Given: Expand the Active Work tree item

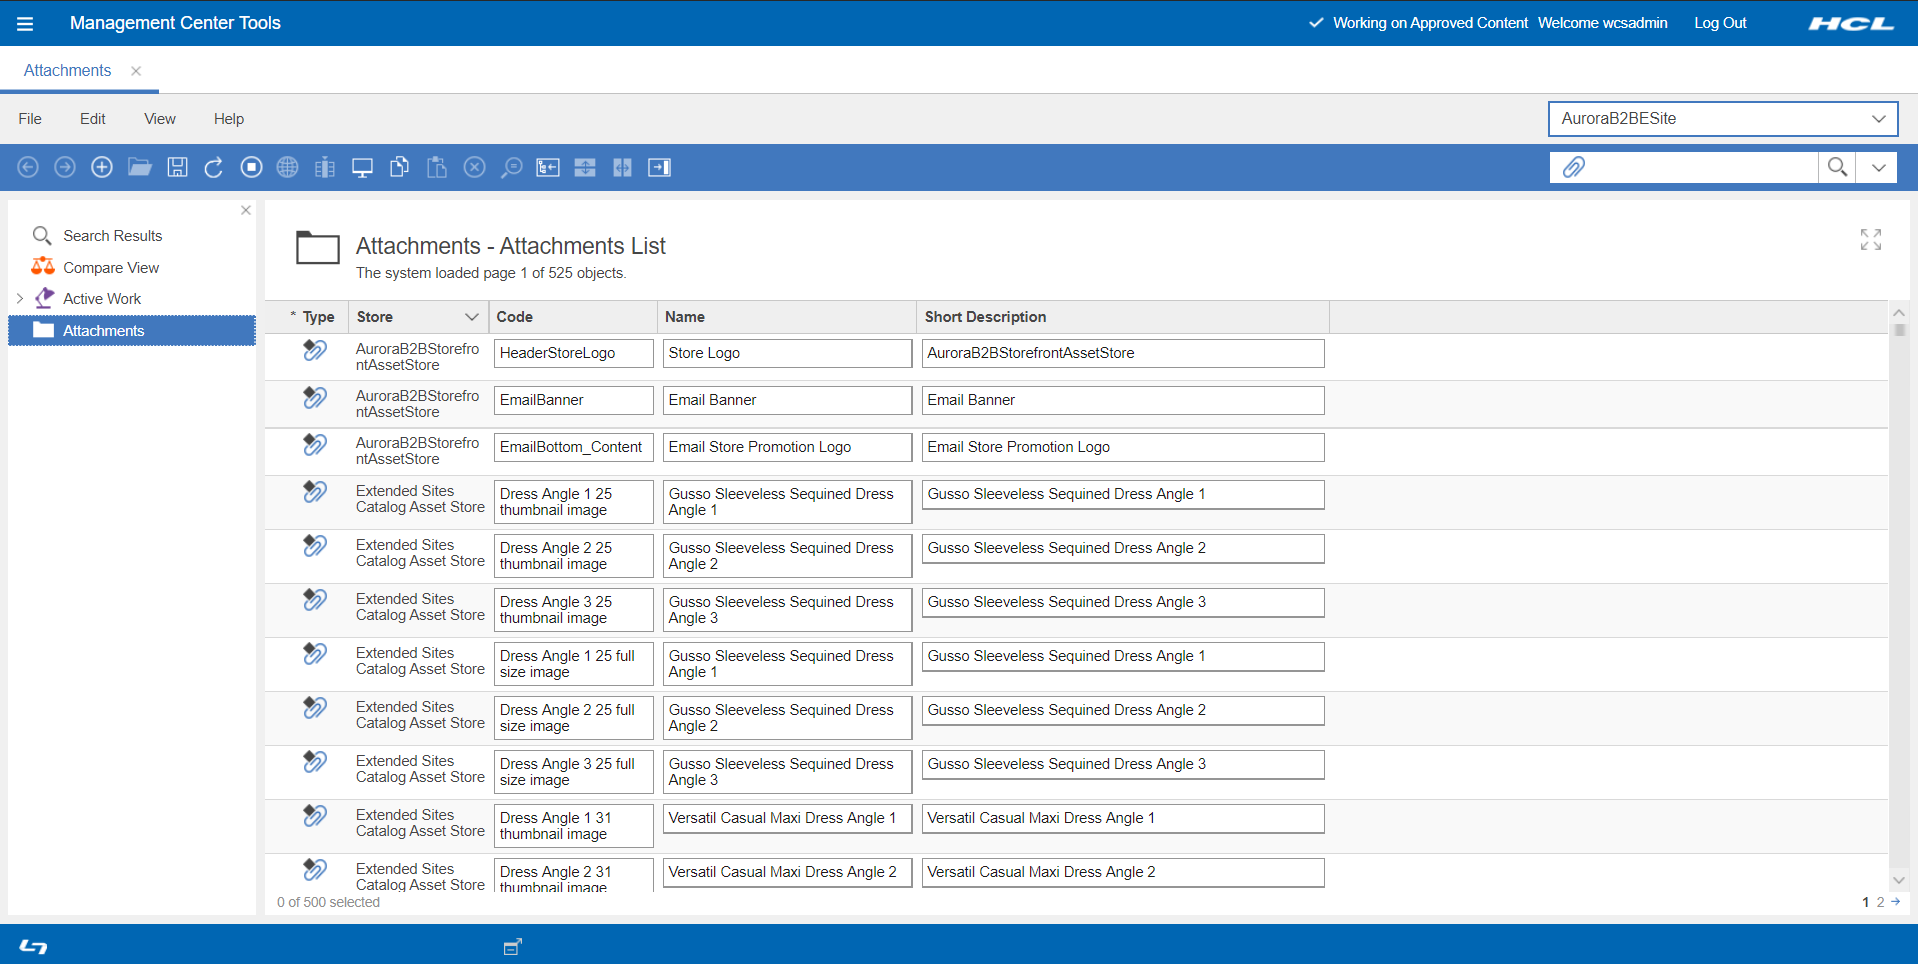Looking at the screenshot, I should [20, 298].
